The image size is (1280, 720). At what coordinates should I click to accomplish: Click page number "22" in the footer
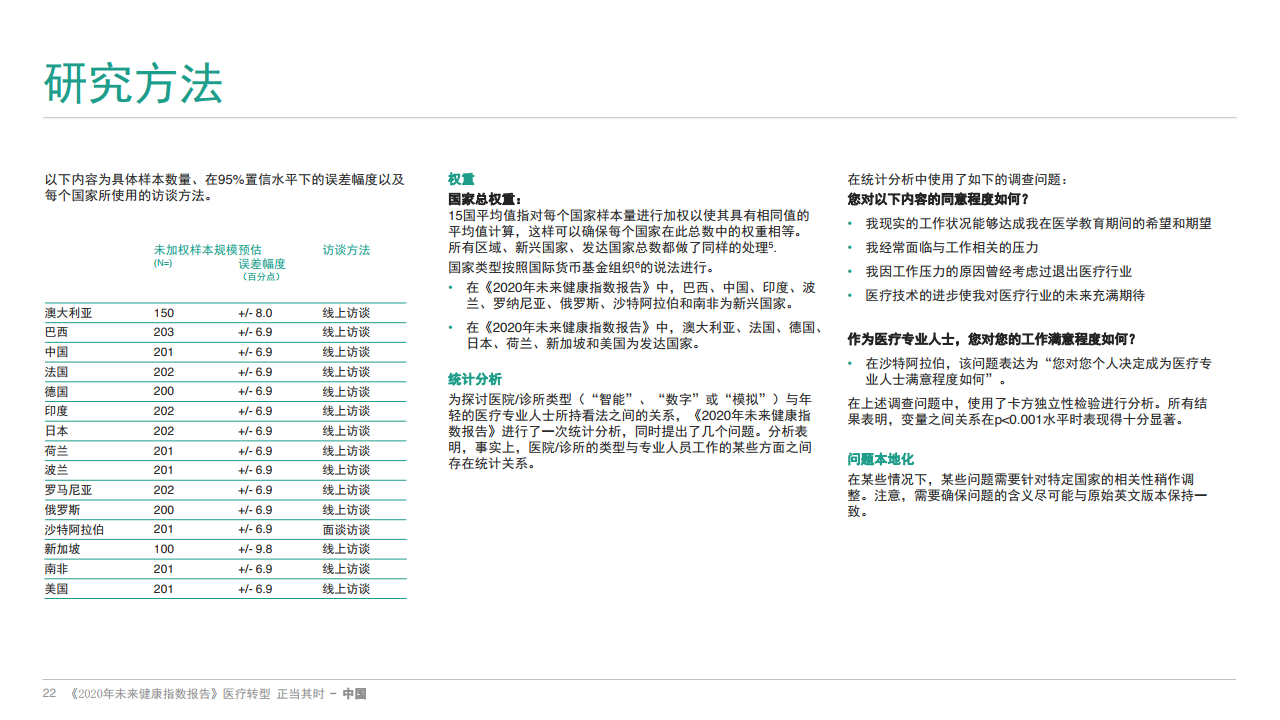[x=49, y=694]
